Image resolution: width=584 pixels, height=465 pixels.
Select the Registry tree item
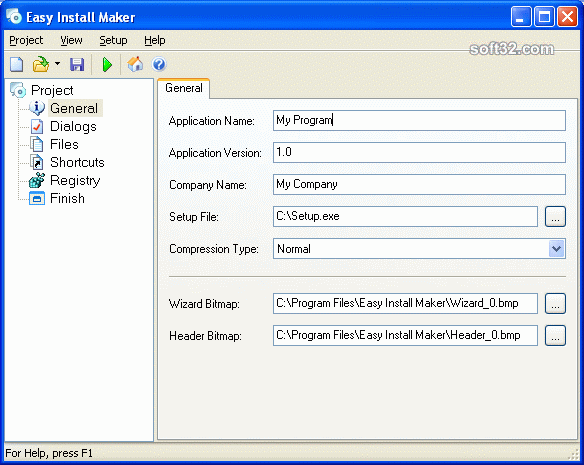click(x=75, y=180)
